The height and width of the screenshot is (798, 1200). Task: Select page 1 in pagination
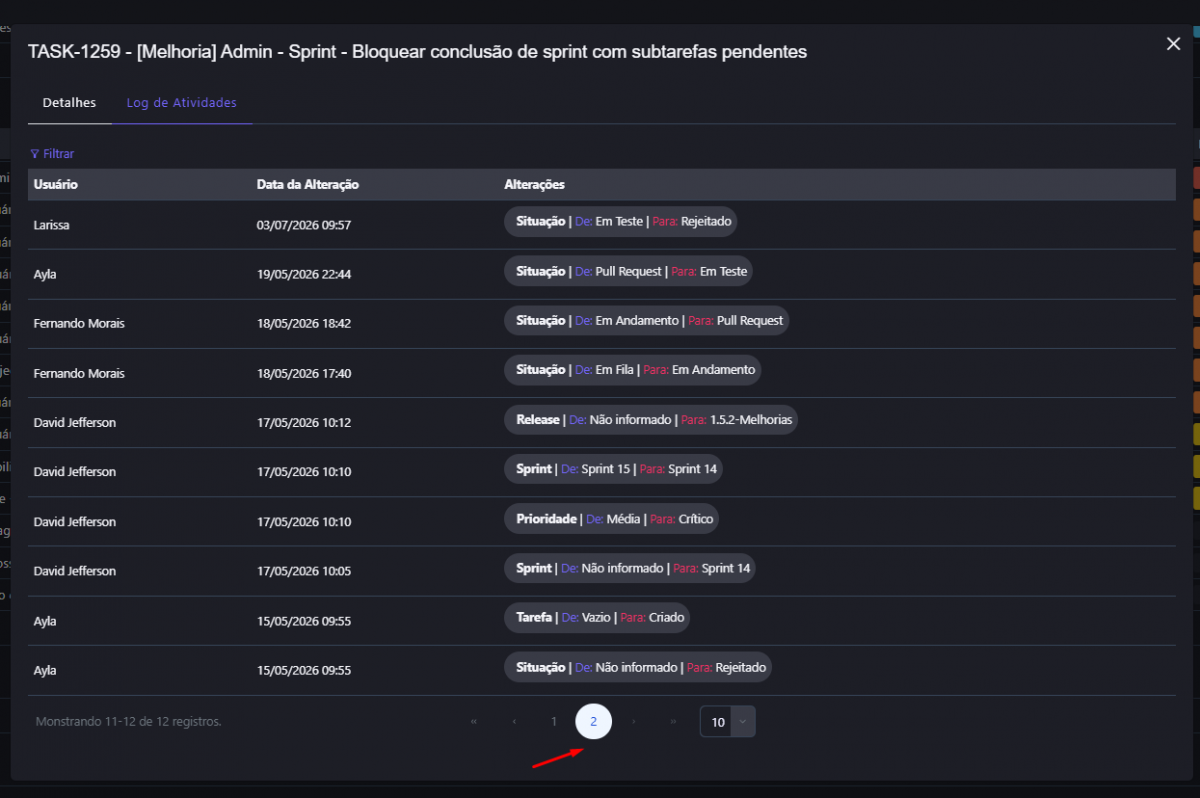click(554, 721)
